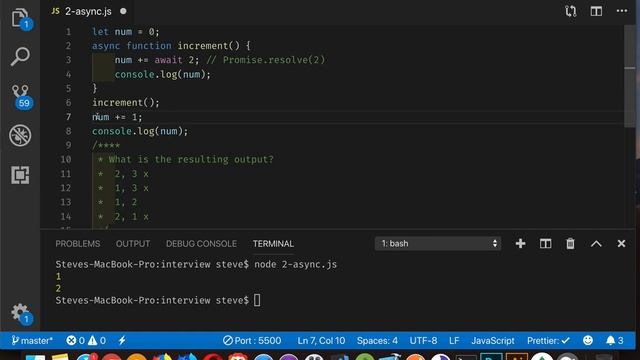640x360 pixels.
Task: Close the terminal panel
Action: coord(621,244)
